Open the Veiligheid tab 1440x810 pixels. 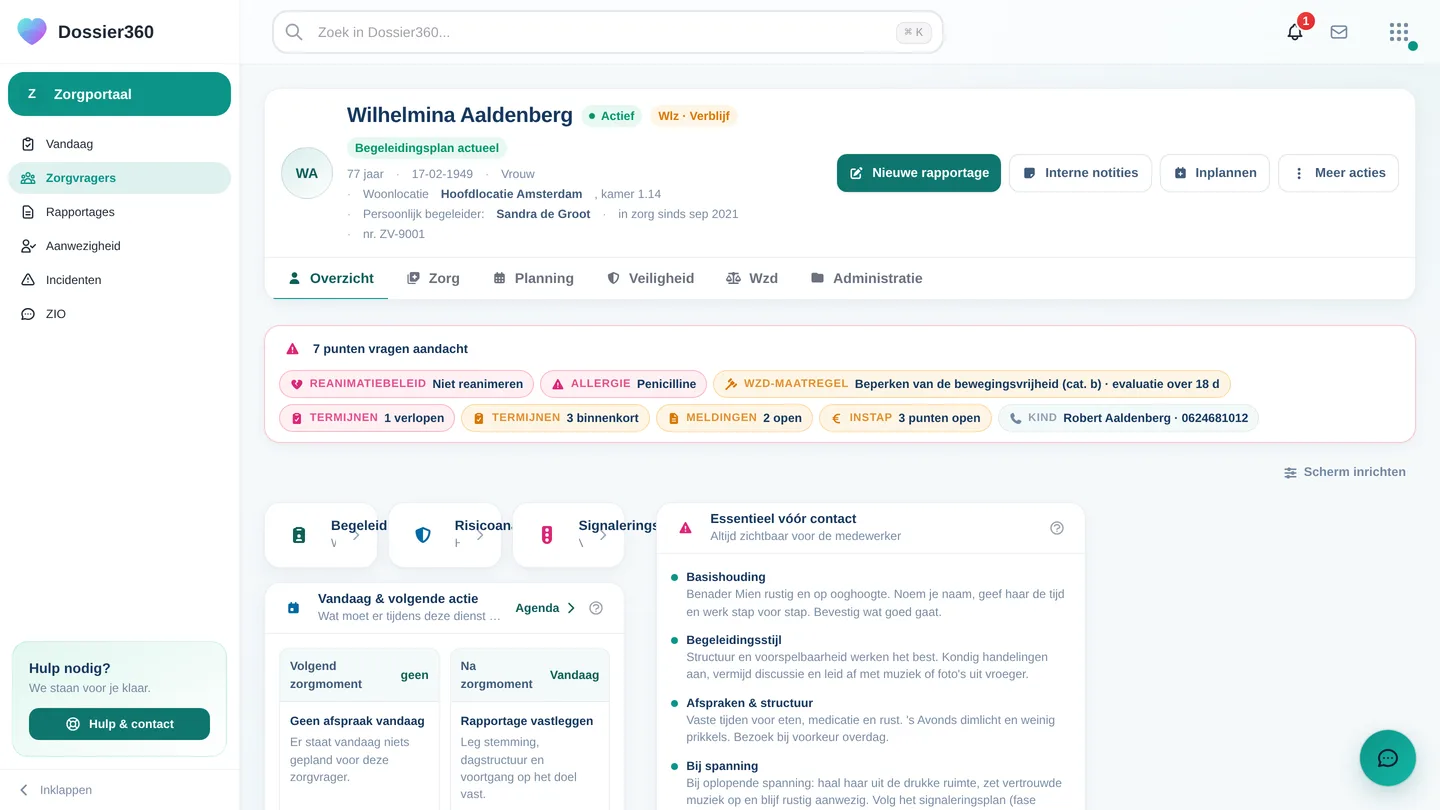click(x=651, y=278)
